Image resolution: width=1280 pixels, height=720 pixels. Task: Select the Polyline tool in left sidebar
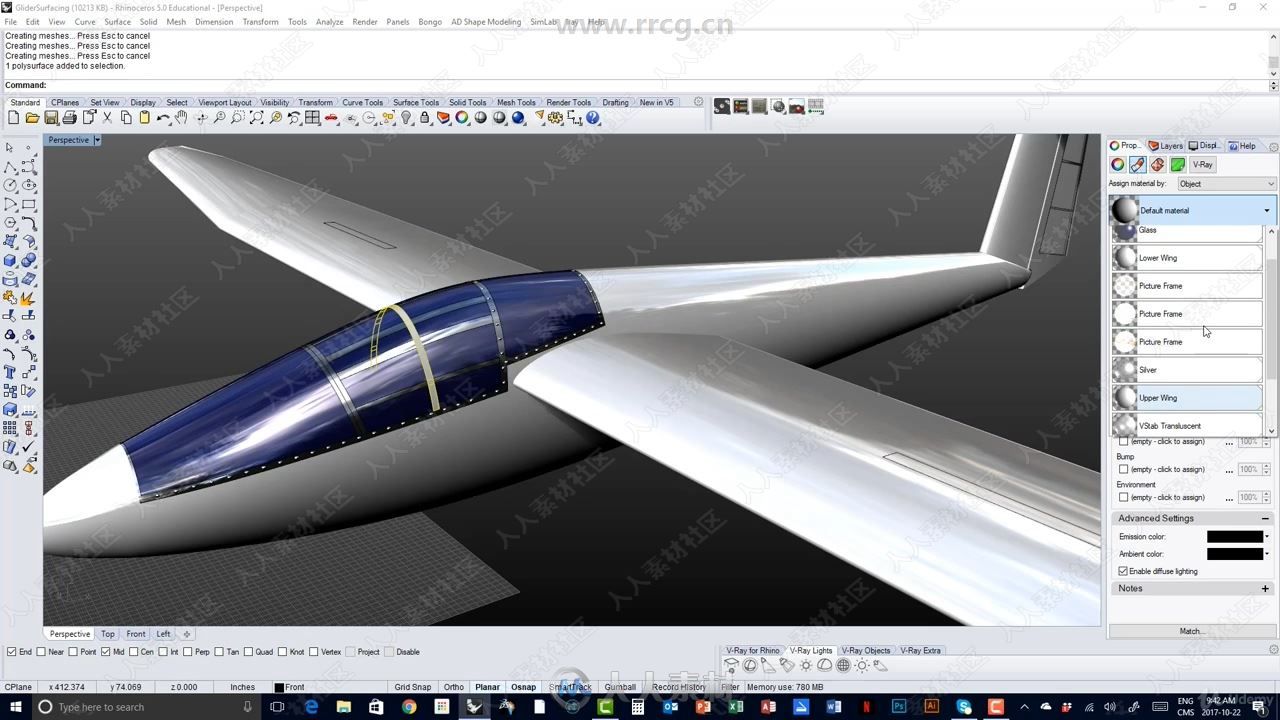[10, 166]
